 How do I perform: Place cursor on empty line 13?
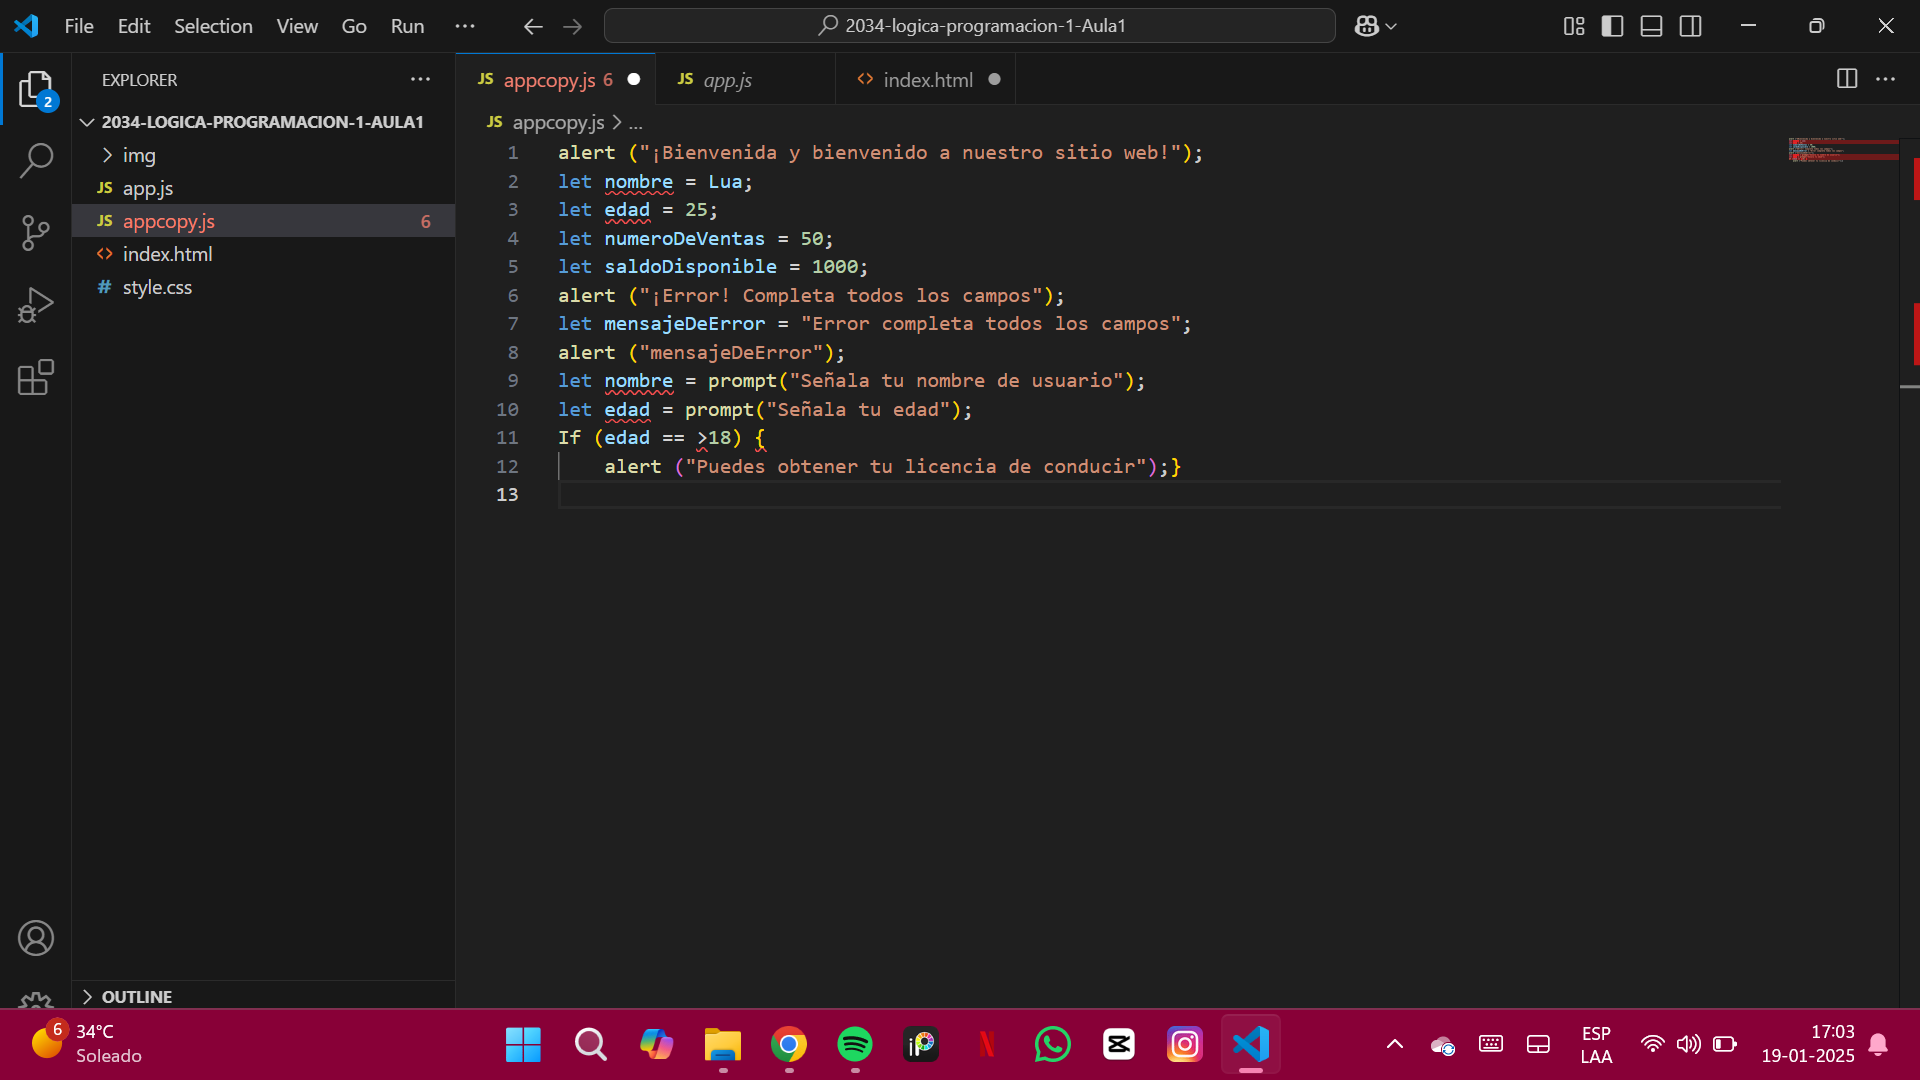[1168, 495]
